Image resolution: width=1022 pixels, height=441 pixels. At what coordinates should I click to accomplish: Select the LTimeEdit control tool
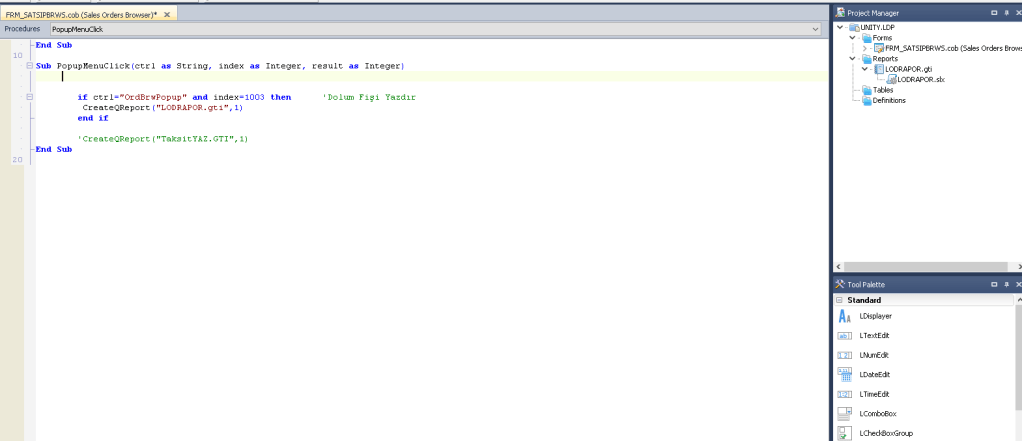[x=874, y=394]
